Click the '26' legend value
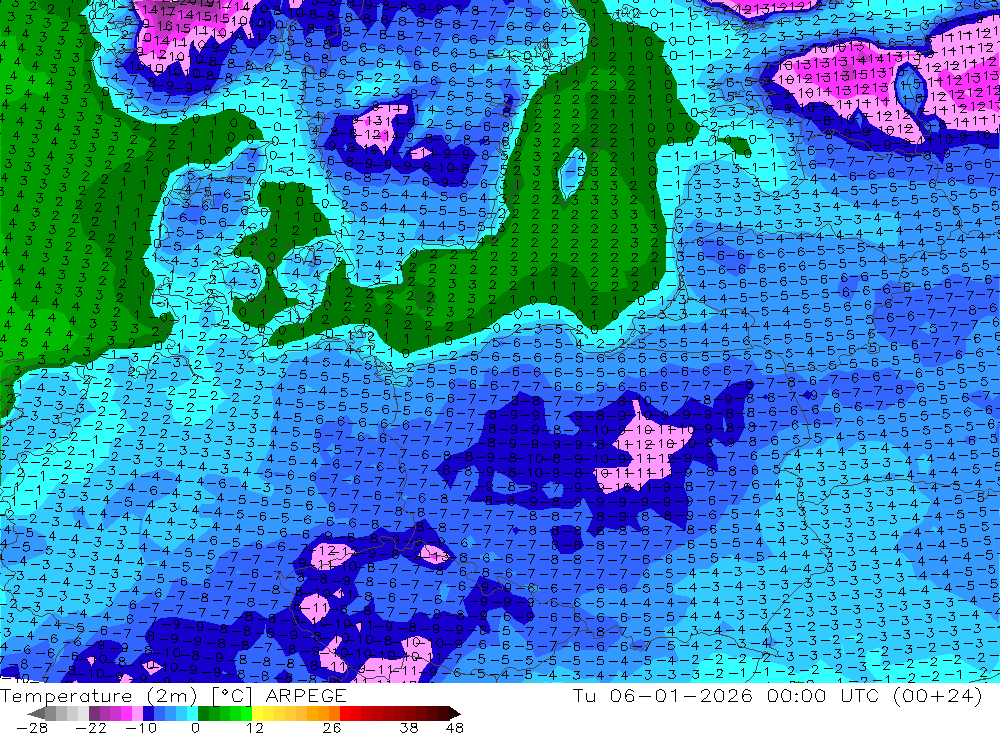The width and height of the screenshot is (1000, 733). (332, 728)
